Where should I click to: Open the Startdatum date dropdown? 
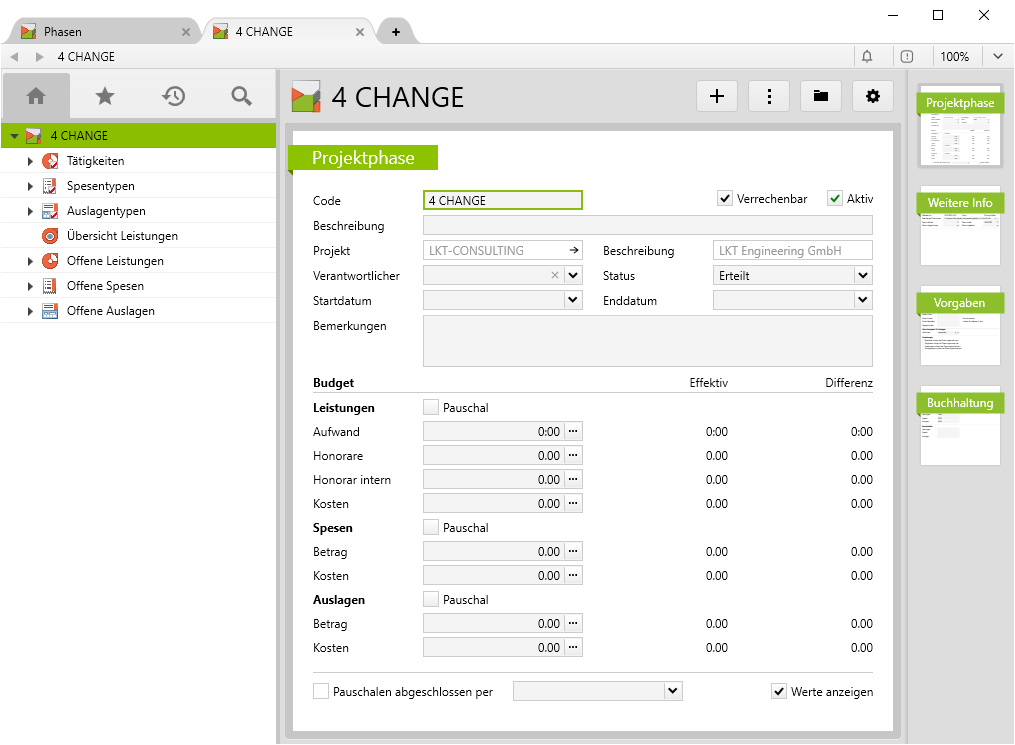(573, 299)
